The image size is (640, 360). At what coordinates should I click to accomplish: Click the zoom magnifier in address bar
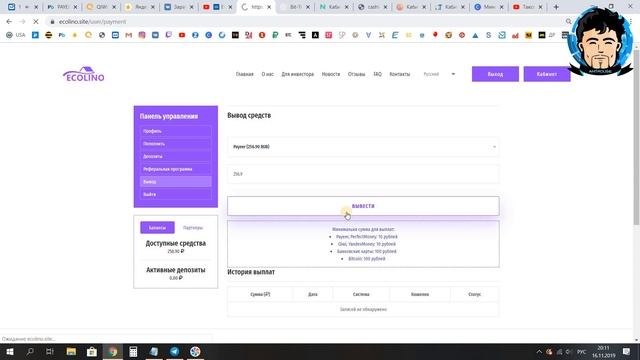coord(568,22)
